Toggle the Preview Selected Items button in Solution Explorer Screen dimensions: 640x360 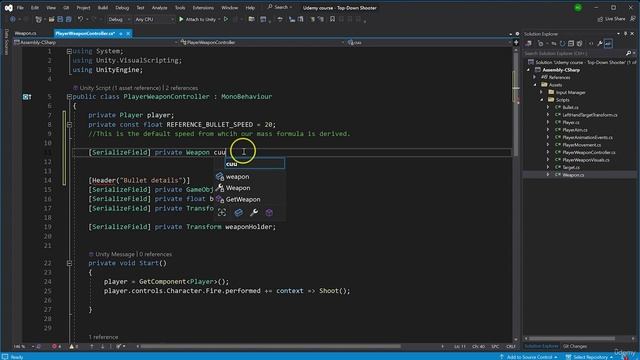pos(608,44)
